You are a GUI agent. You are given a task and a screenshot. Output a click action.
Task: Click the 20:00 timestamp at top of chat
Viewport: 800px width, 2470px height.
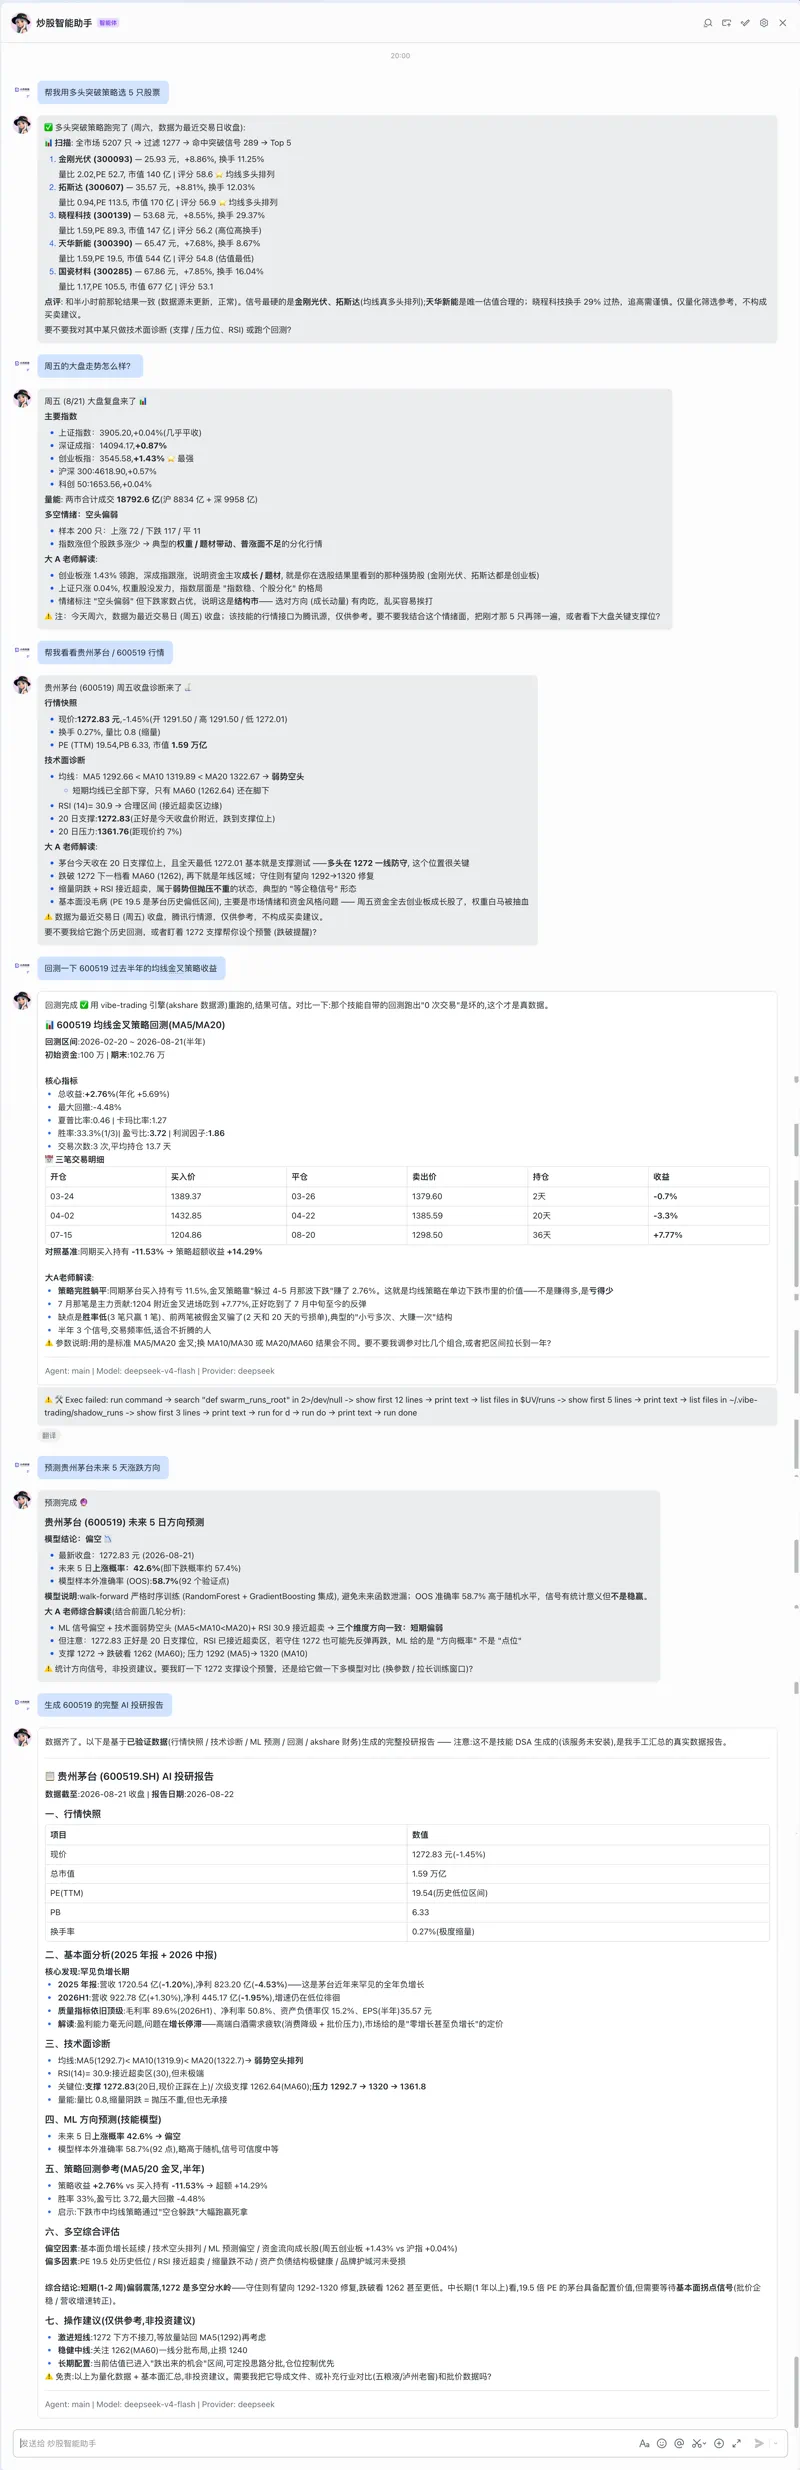coord(400,56)
